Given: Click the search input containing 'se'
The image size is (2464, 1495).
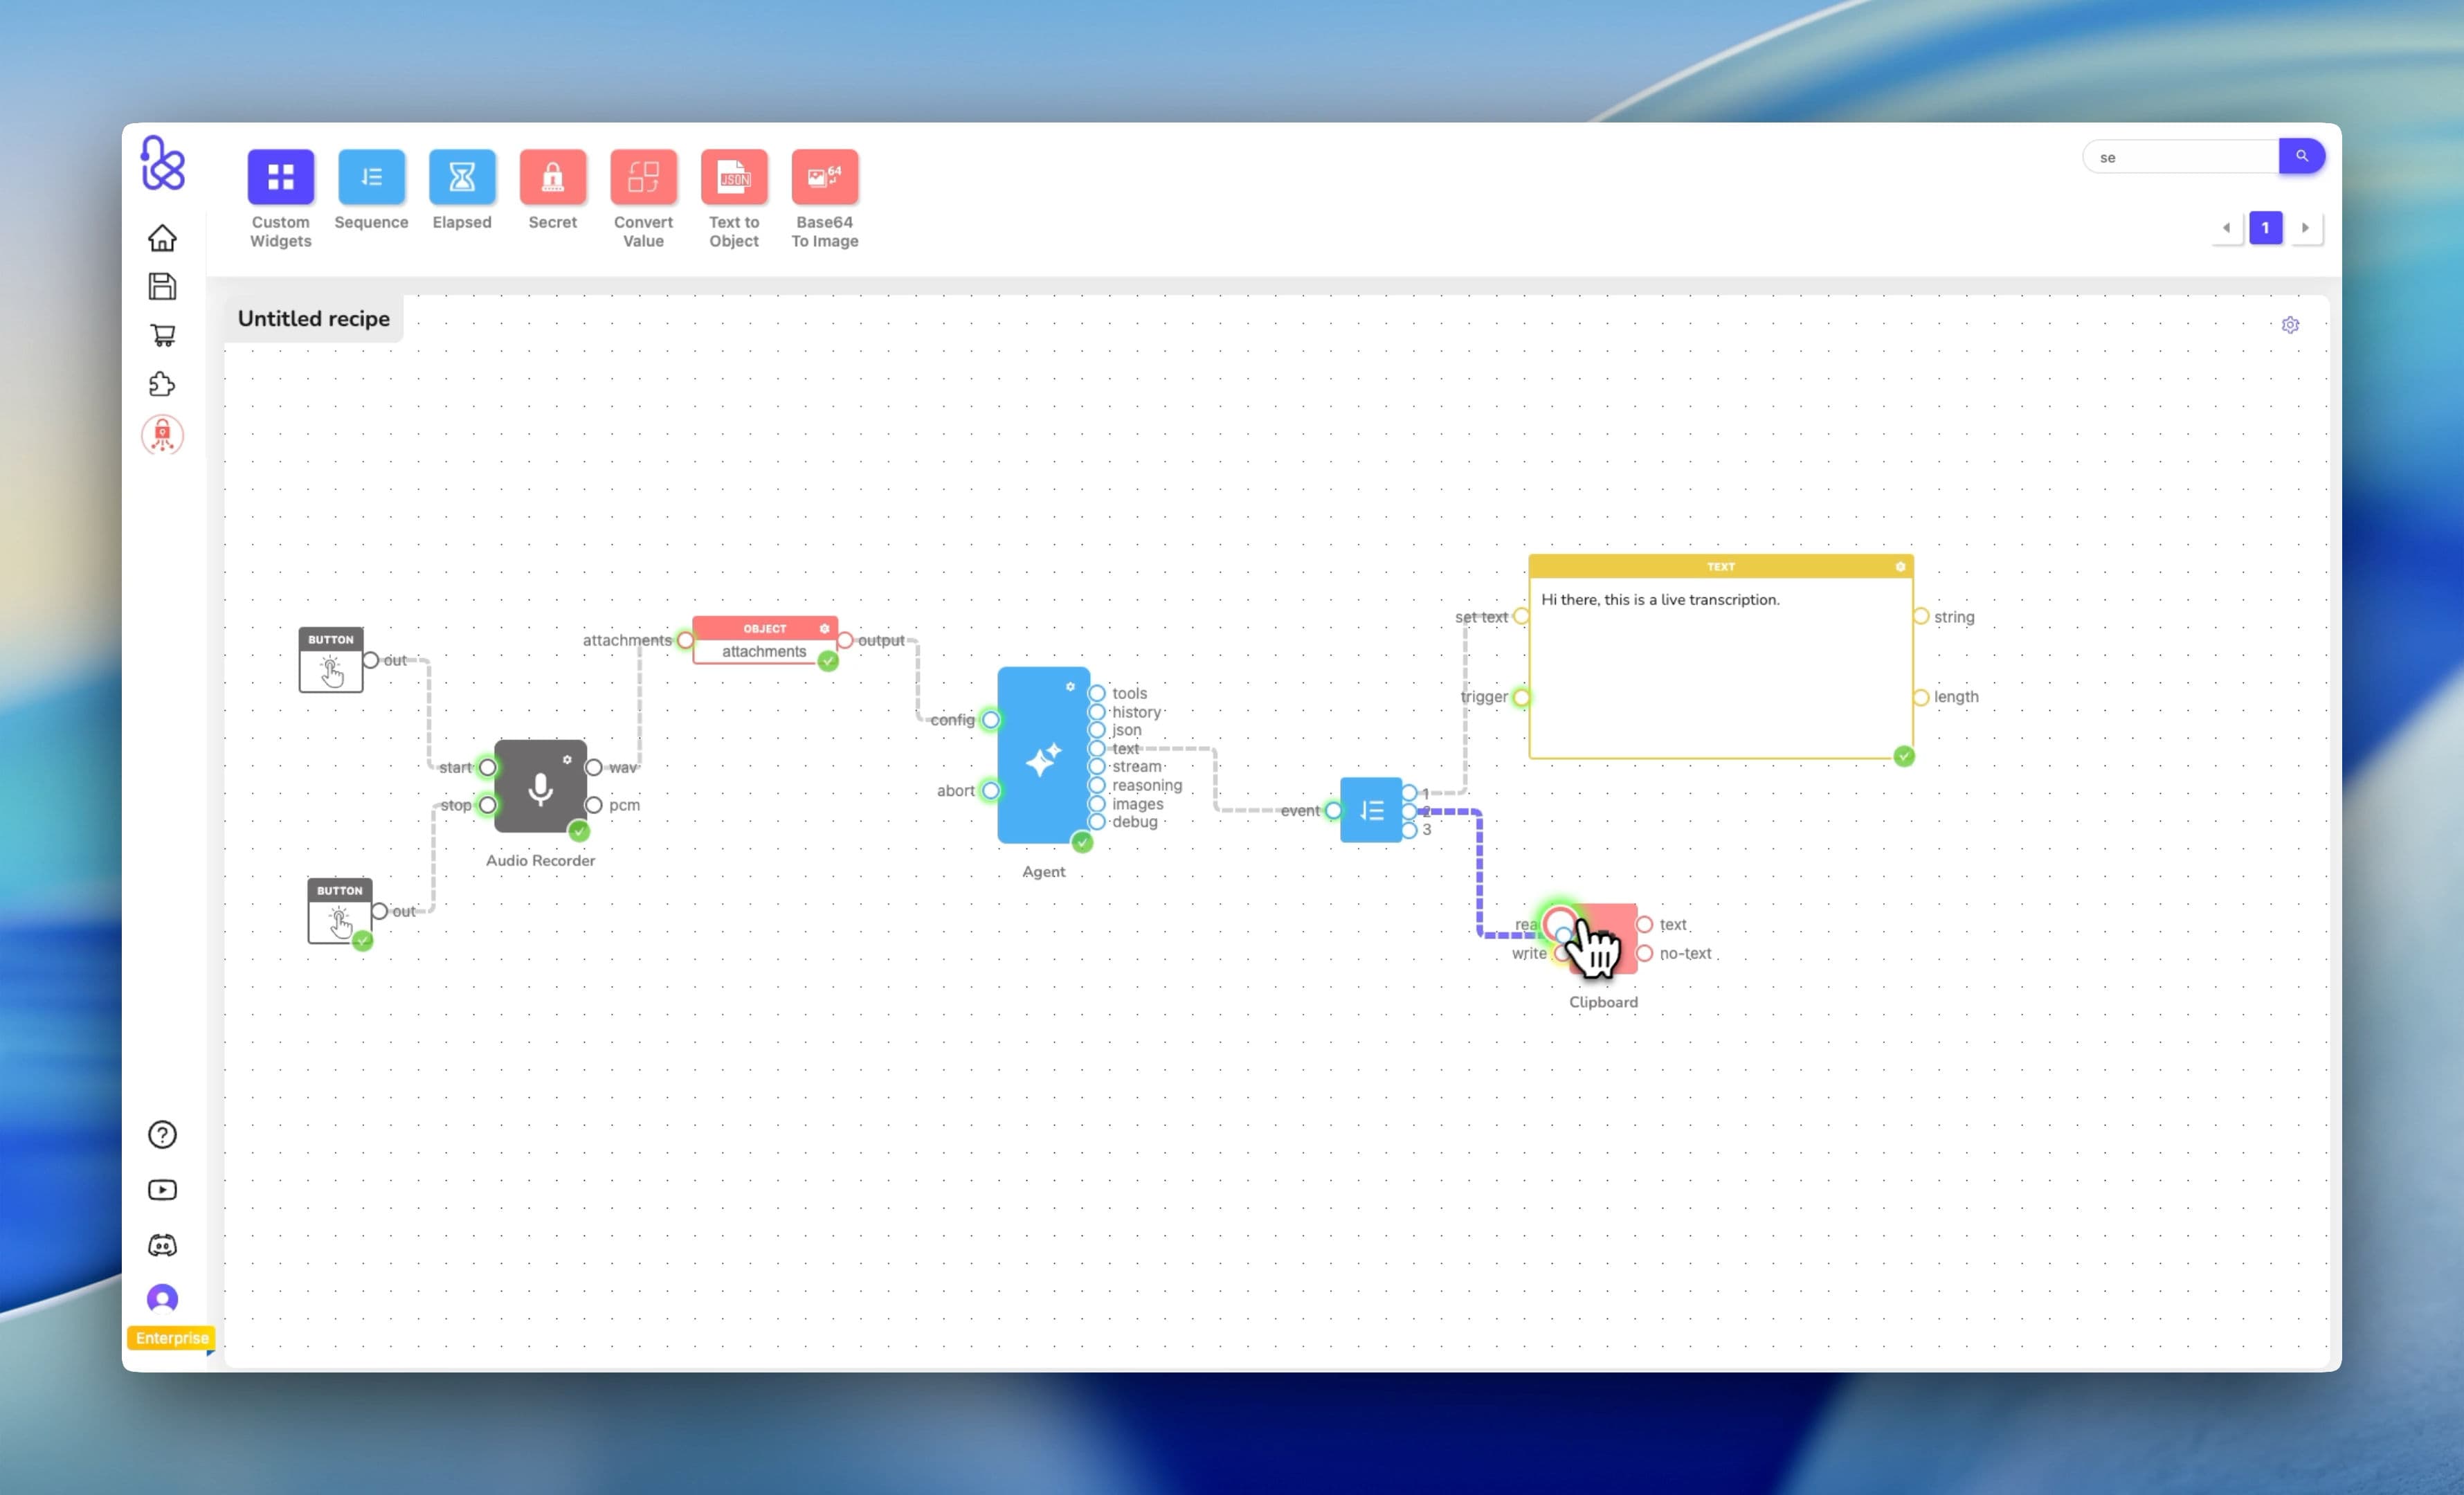Looking at the screenshot, I should (x=2180, y=156).
